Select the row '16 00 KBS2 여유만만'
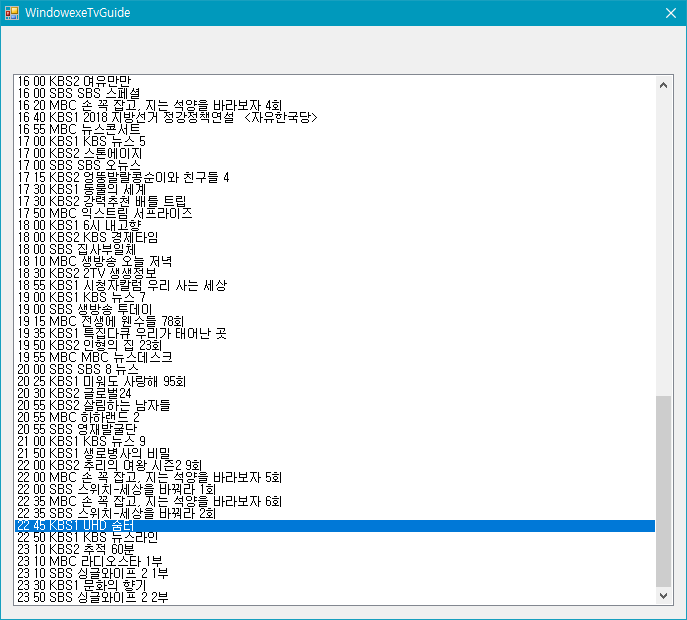Image resolution: width=687 pixels, height=620 pixels. (335, 81)
